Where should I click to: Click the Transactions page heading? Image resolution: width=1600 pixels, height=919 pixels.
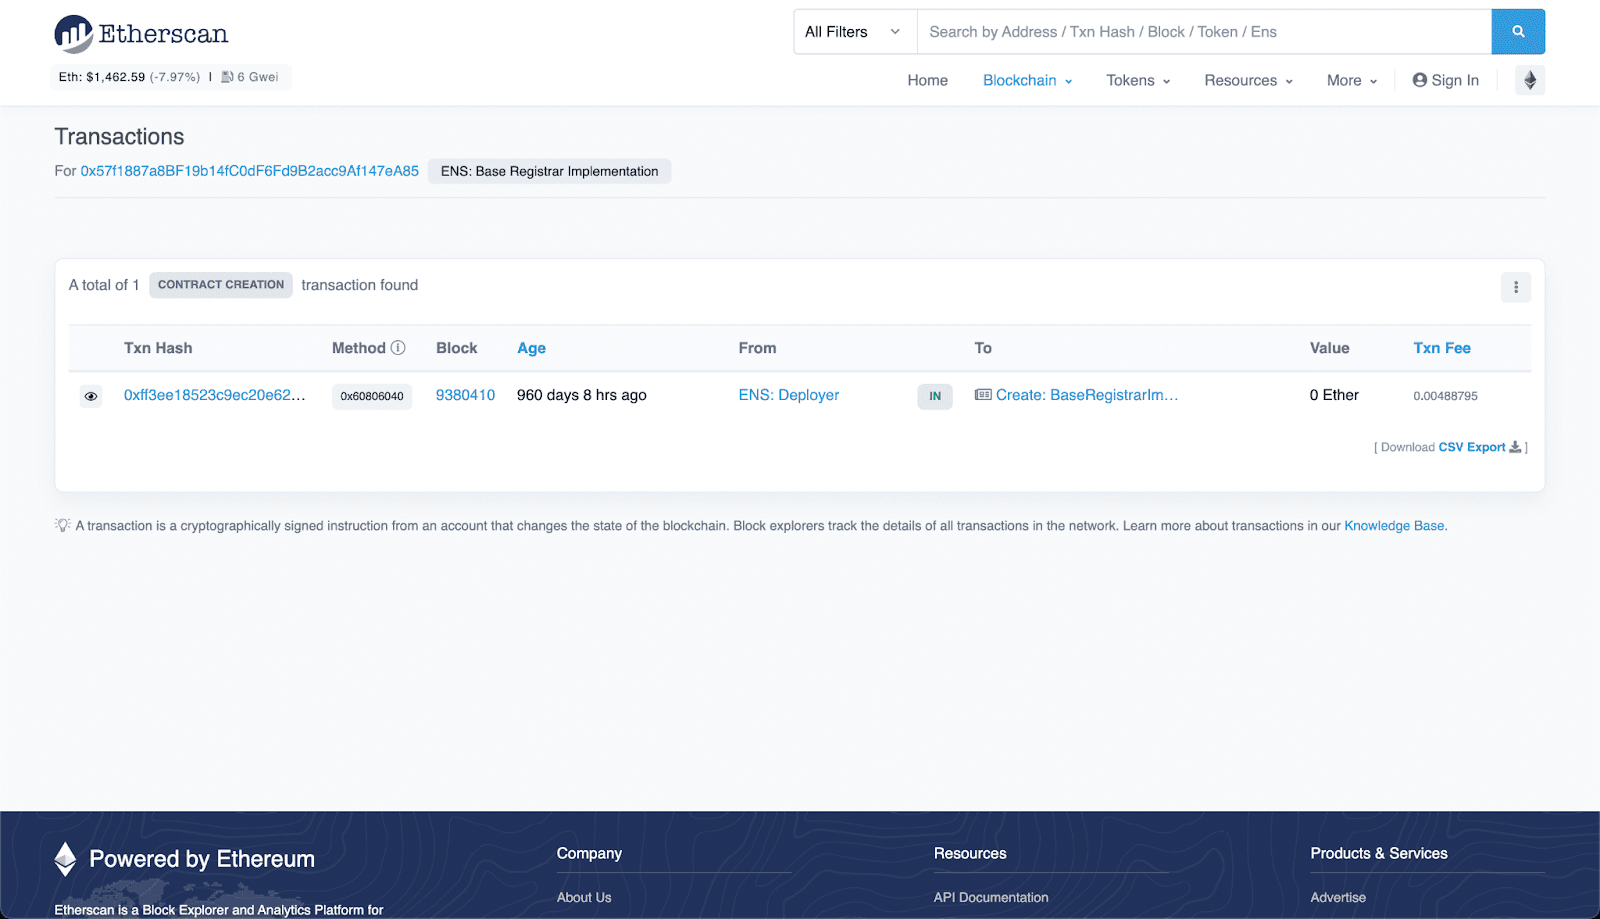119,137
